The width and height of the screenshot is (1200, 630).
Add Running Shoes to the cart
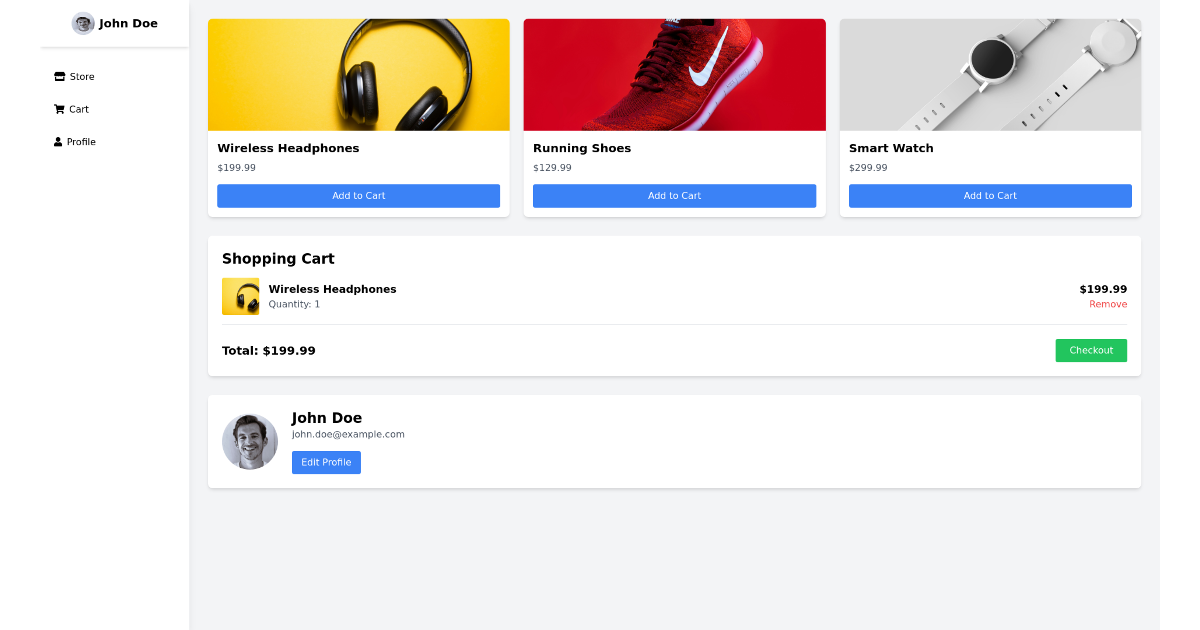pyautogui.click(x=674, y=195)
